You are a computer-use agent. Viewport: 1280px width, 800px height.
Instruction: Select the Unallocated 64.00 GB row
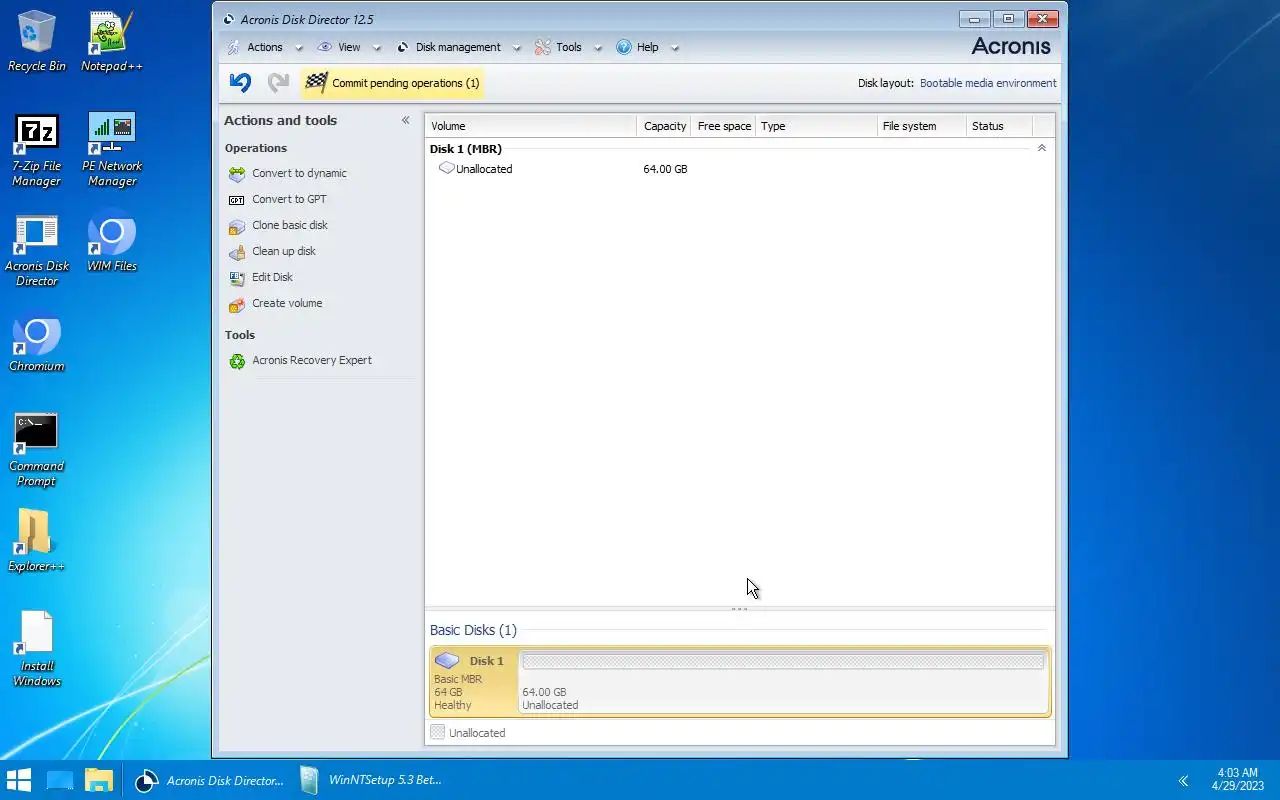pyautogui.click(x=740, y=169)
